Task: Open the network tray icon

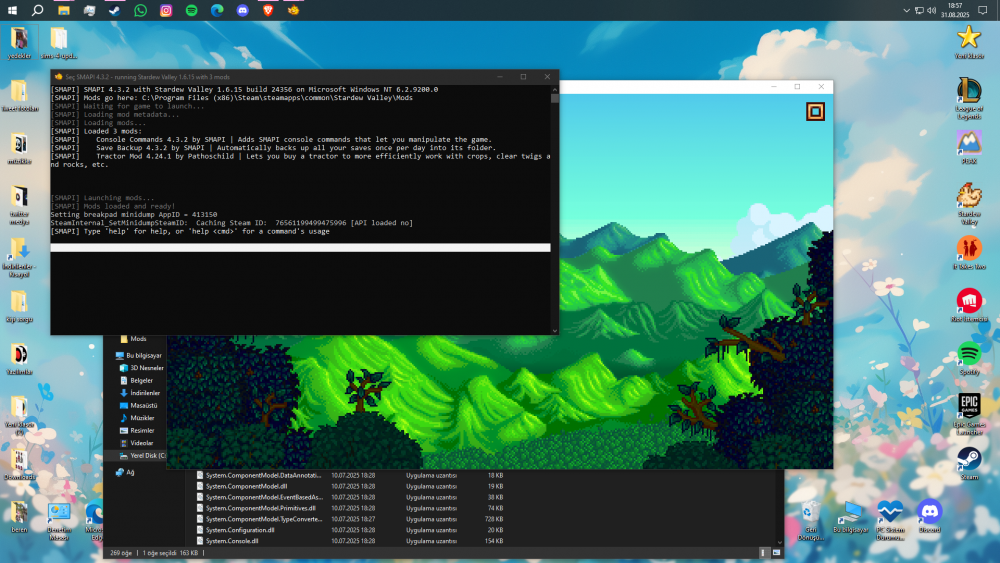Action: click(x=919, y=10)
